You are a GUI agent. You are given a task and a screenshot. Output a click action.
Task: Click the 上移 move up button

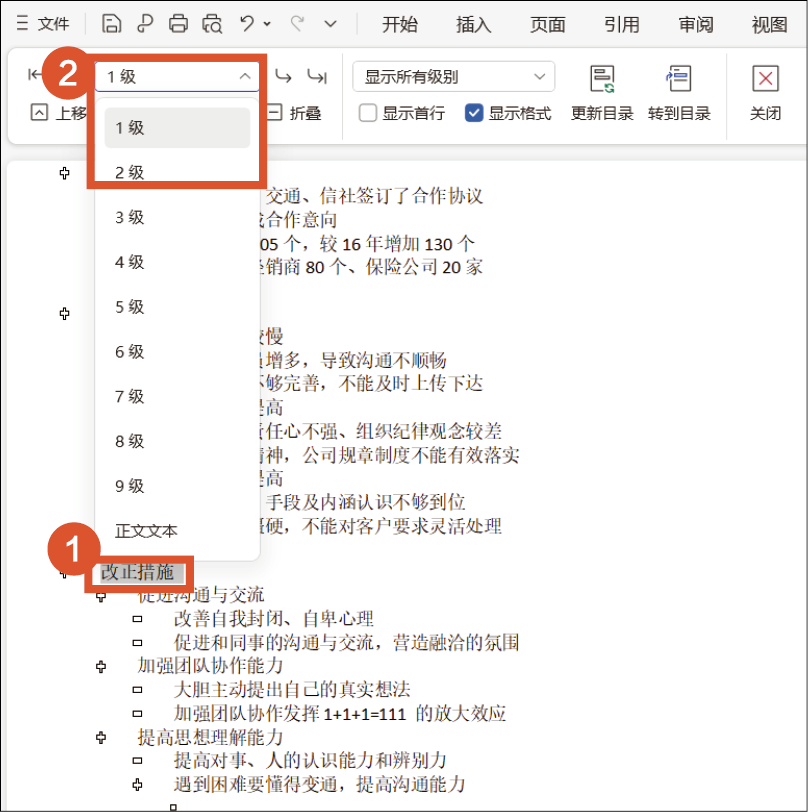click(60, 113)
